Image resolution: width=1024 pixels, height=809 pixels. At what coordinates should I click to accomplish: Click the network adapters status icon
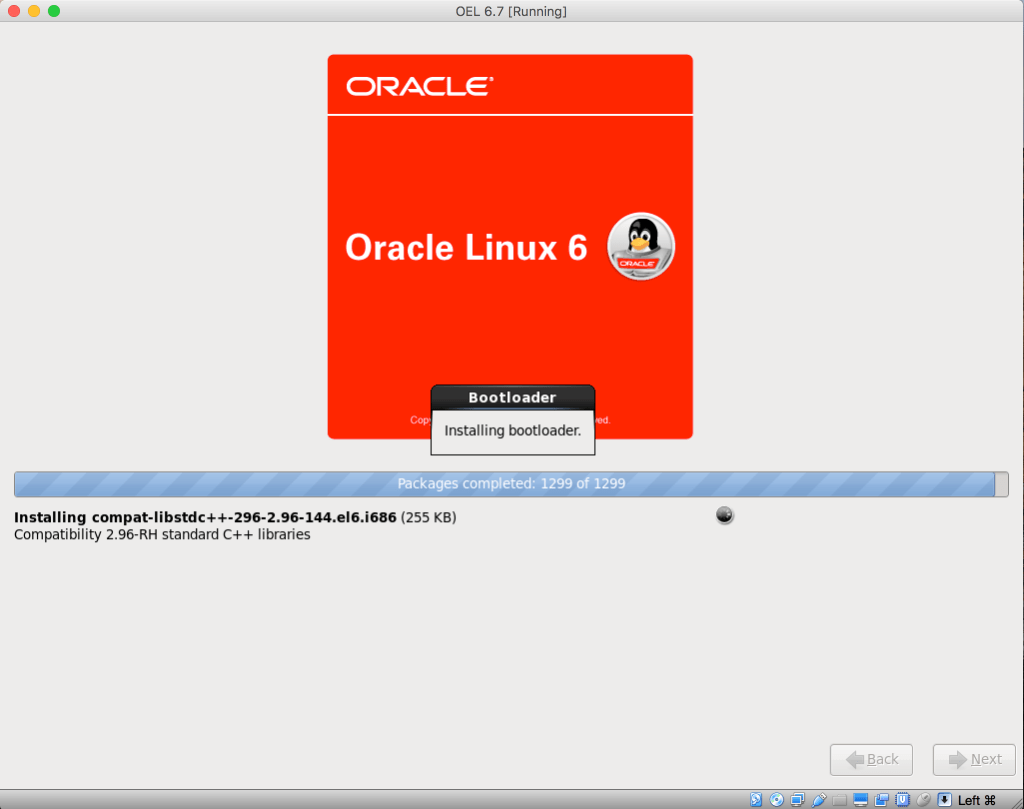[x=797, y=799]
